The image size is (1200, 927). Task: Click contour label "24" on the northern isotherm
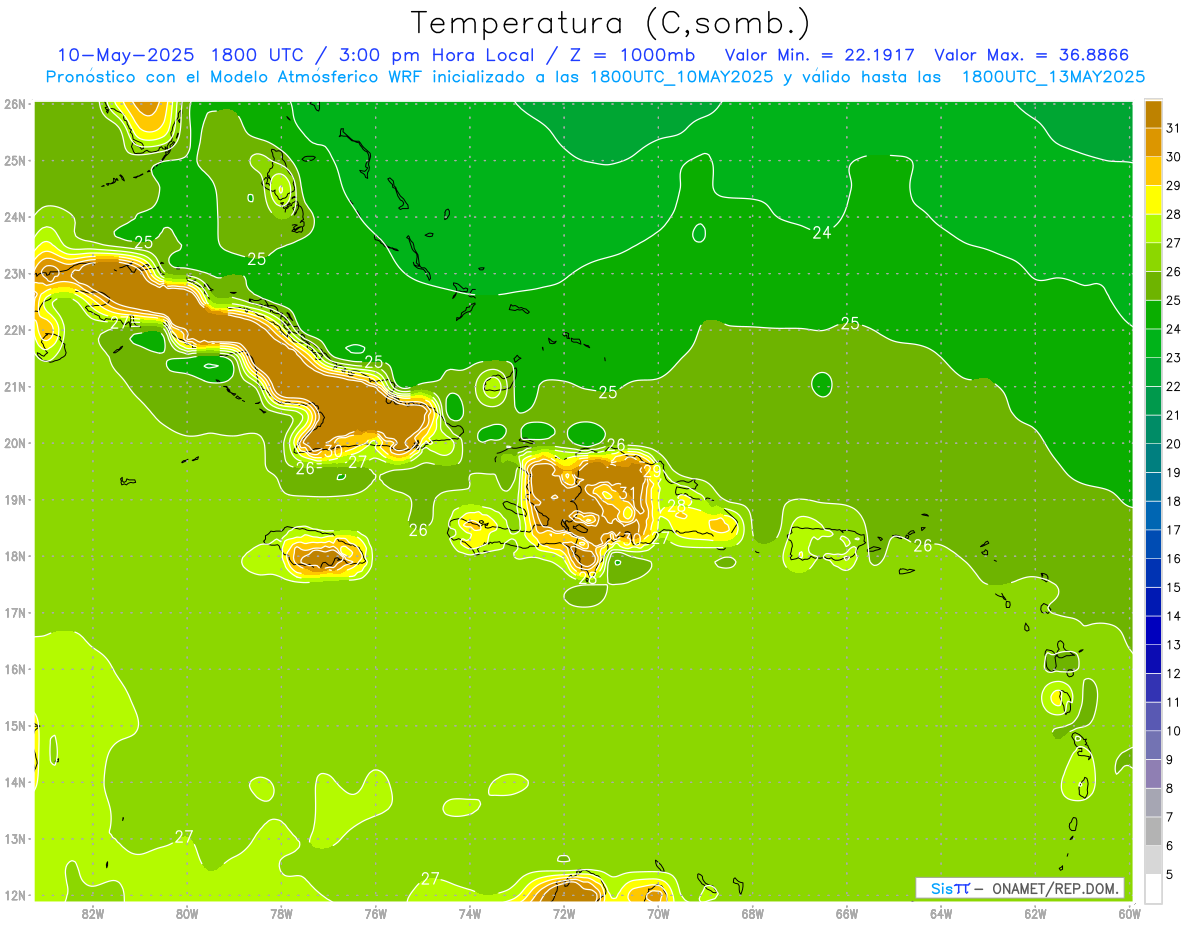point(822,233)
